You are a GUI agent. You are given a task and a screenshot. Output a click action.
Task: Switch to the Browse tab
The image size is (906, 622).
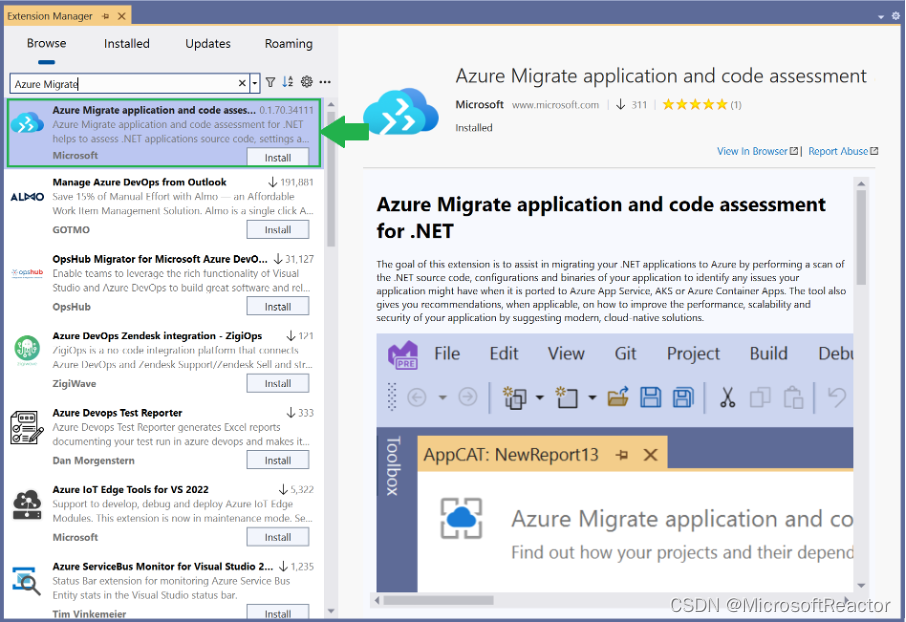[46, 43]
